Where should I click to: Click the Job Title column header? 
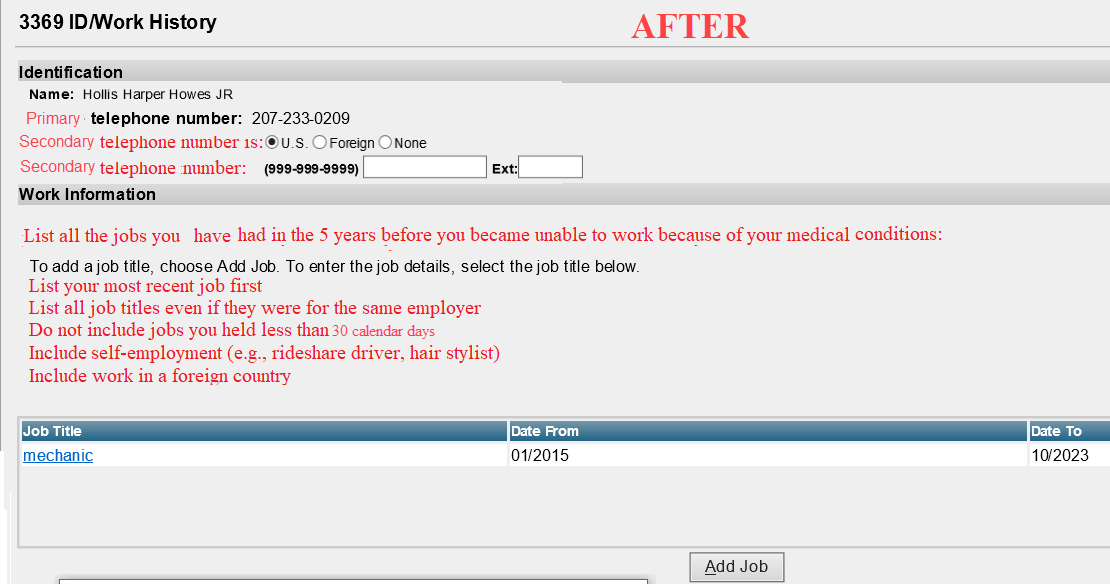pos(263,431)
